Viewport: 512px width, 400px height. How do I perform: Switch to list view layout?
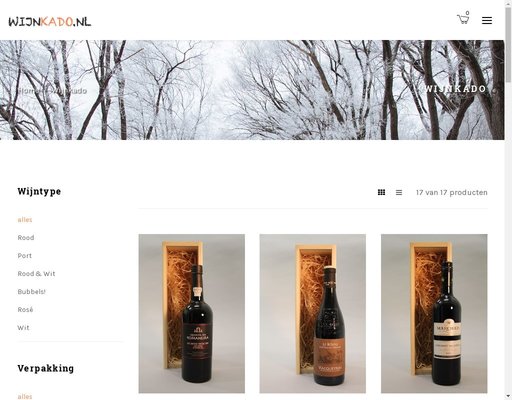tap(399, 192)
